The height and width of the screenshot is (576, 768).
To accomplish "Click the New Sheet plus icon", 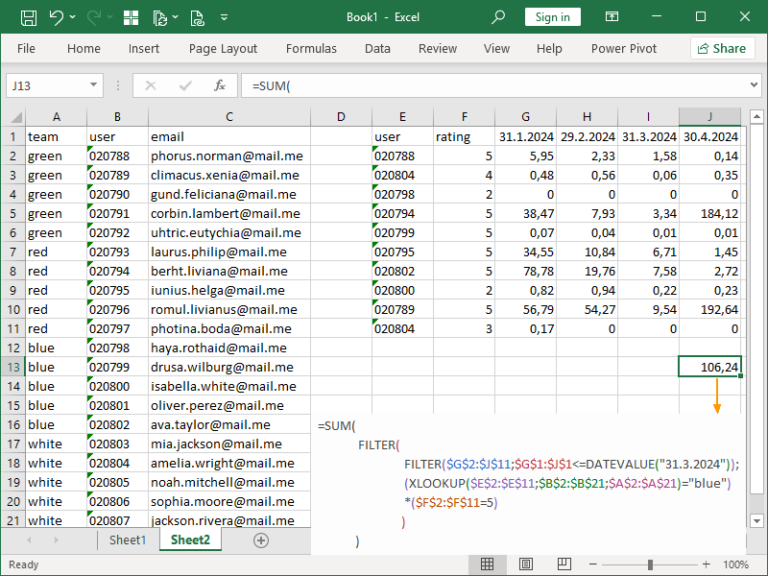I will click(x=261, y=540).
